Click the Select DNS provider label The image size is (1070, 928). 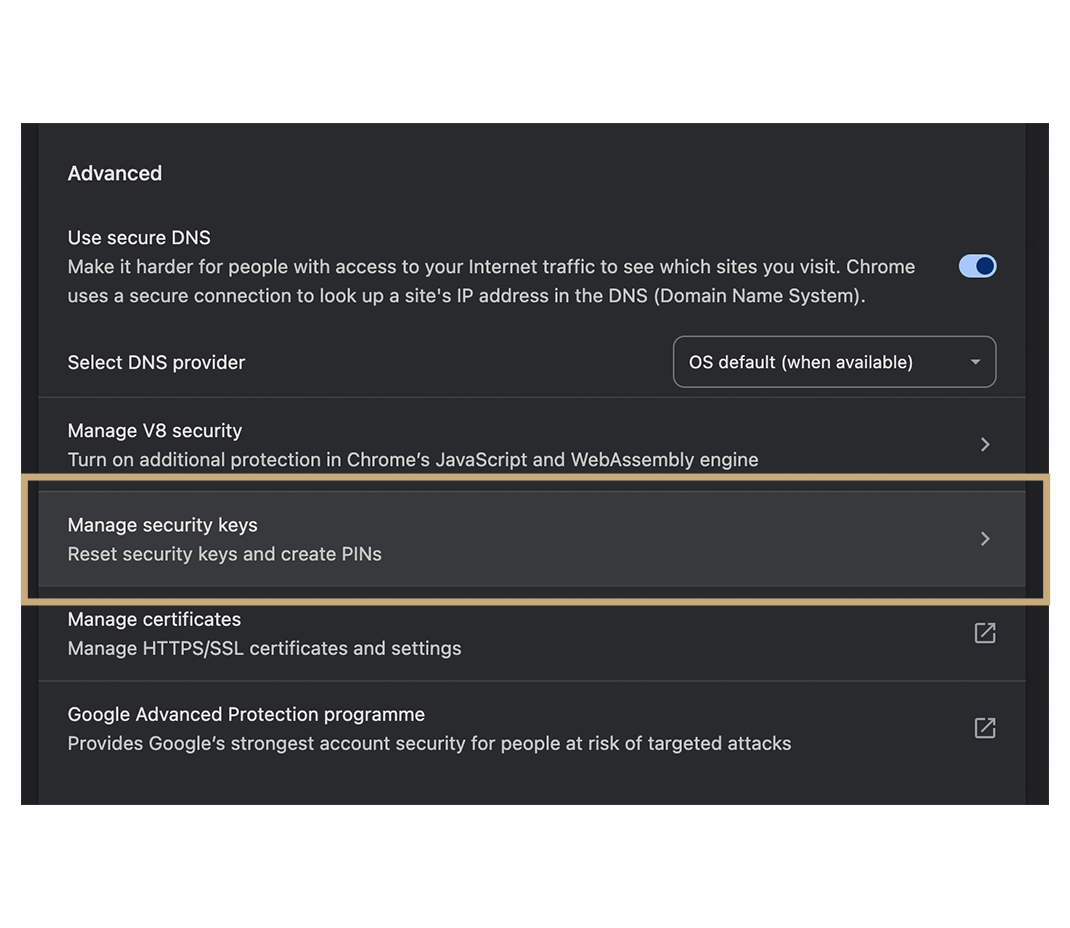click(156, 362)
